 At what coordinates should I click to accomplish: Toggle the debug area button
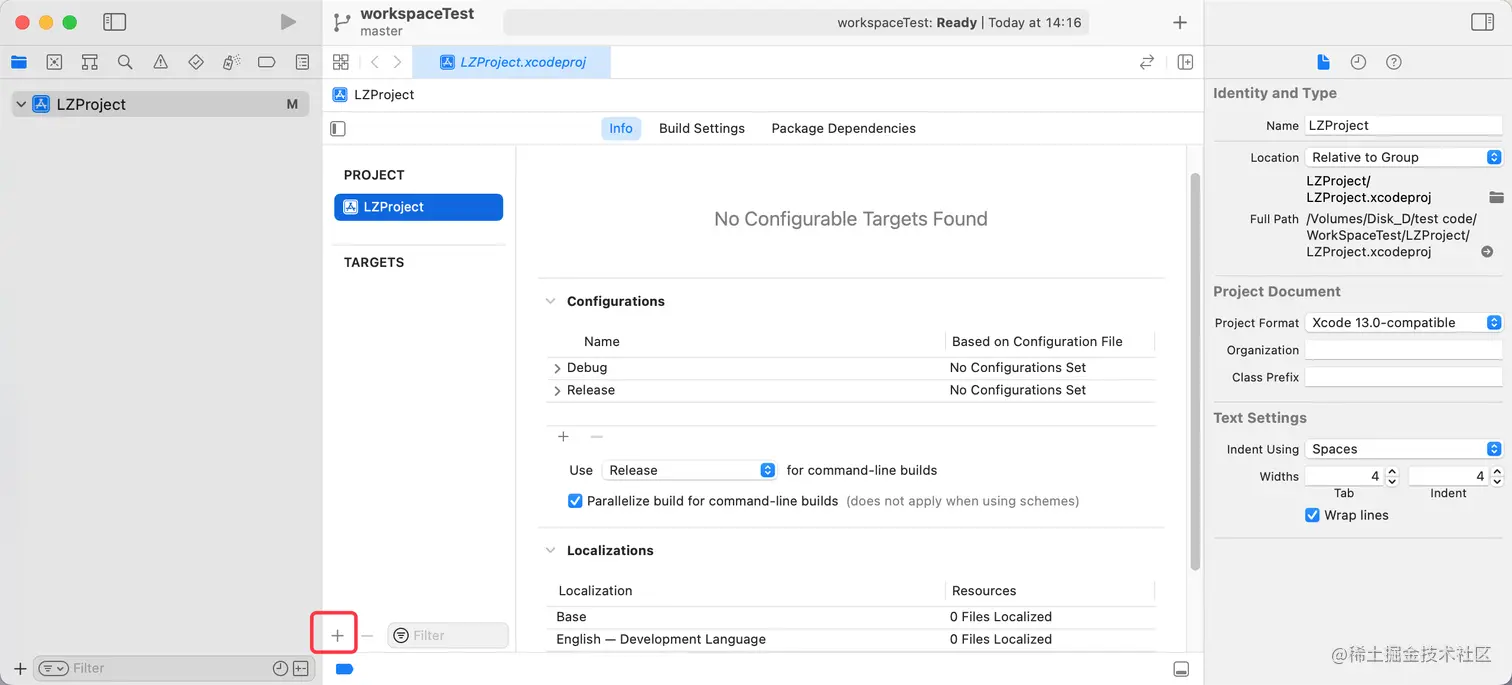pyautogui.click(x=1181, y=668)
